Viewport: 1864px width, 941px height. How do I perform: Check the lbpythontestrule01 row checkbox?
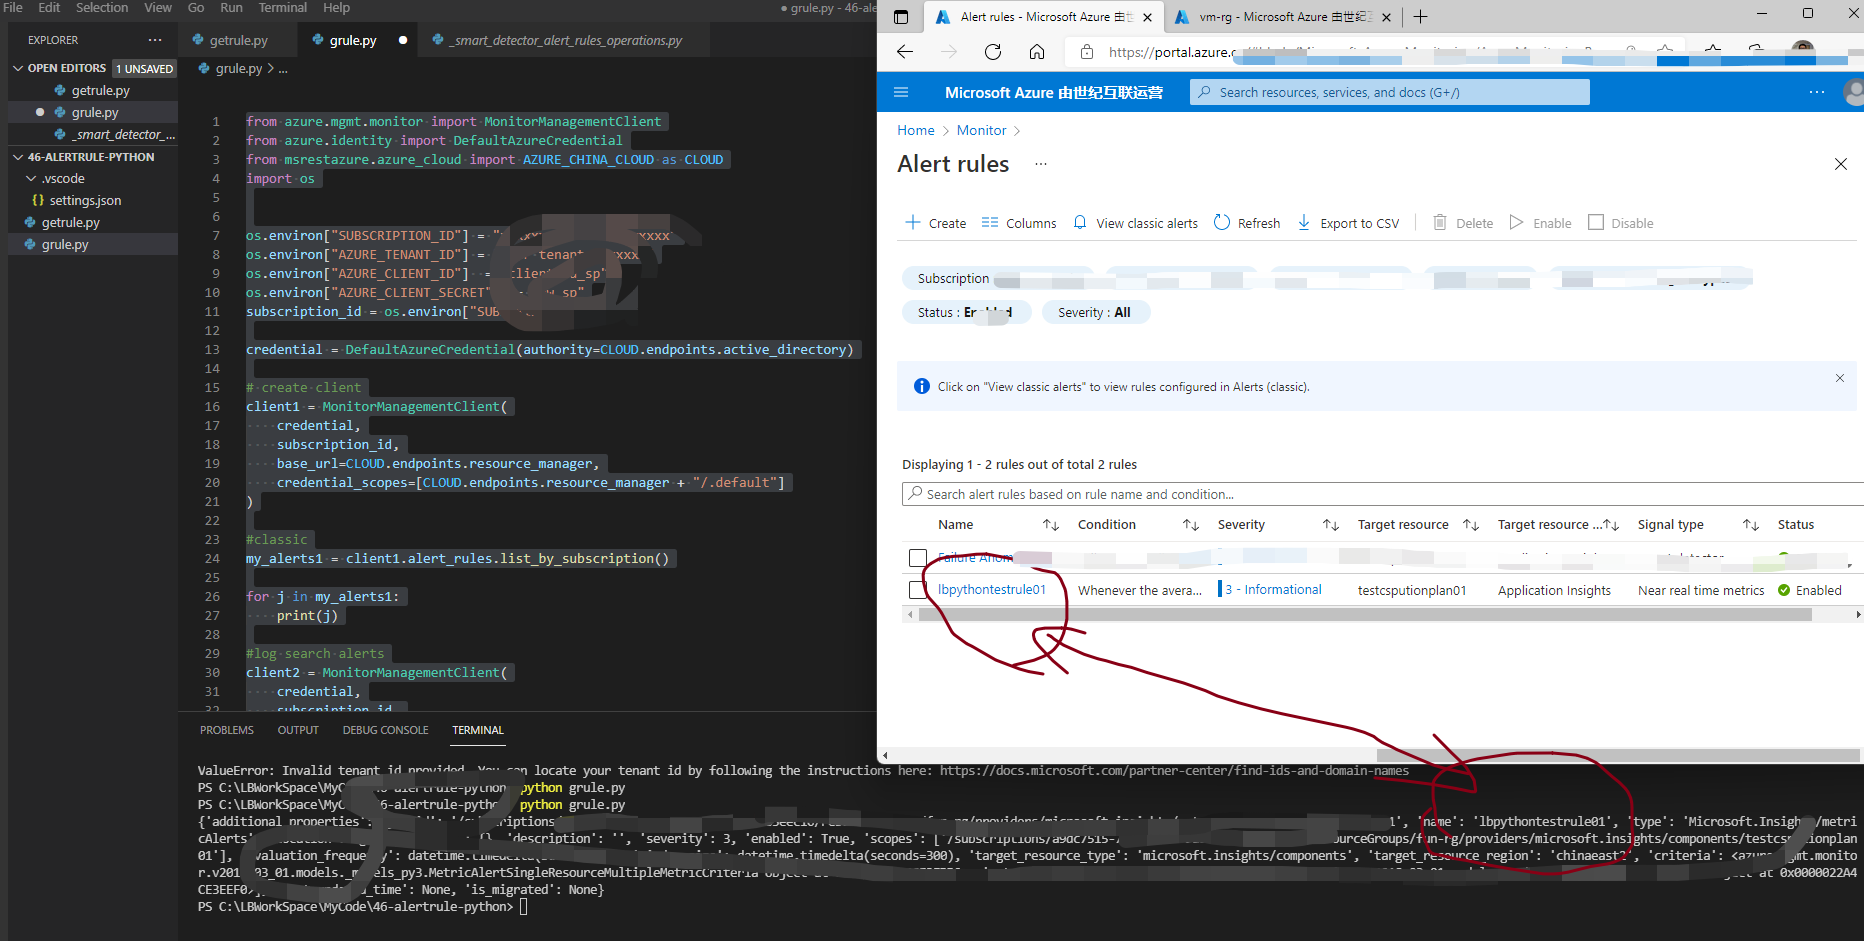point(917,590)
